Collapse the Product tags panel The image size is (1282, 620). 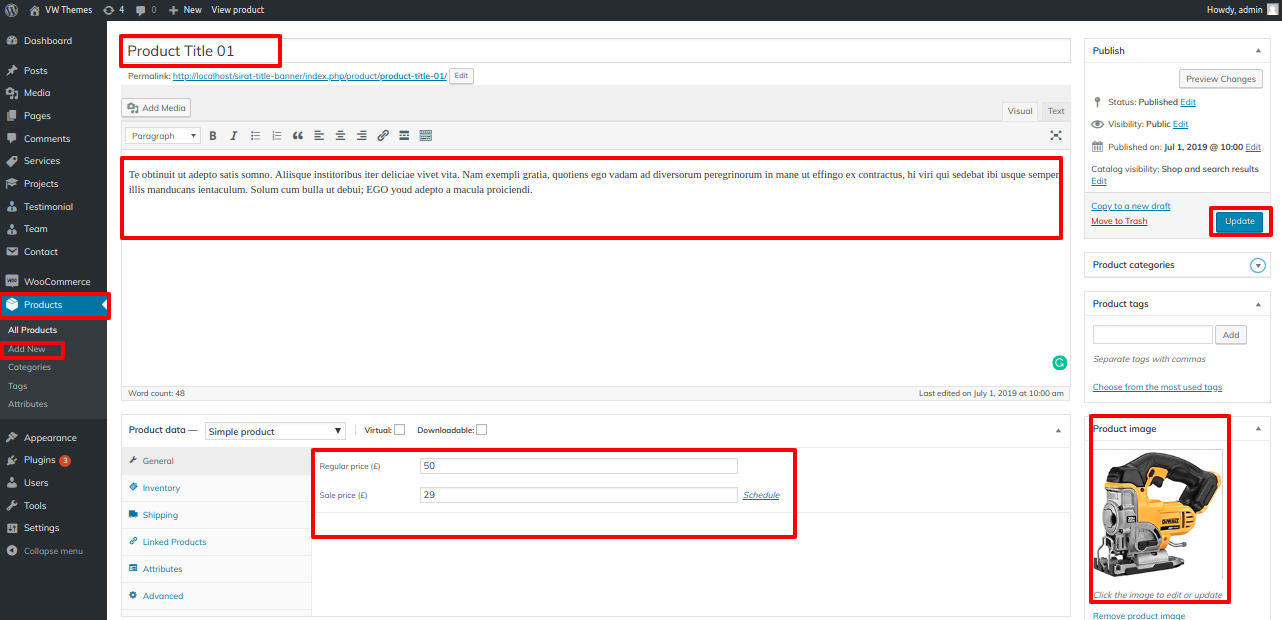click(1258, 304)
